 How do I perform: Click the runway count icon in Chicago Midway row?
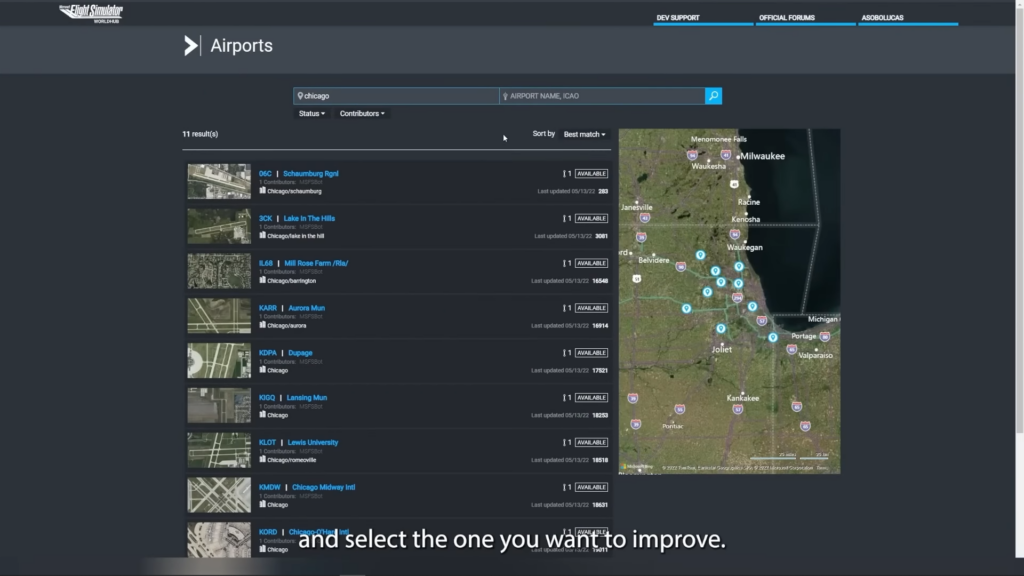point(564,487)
